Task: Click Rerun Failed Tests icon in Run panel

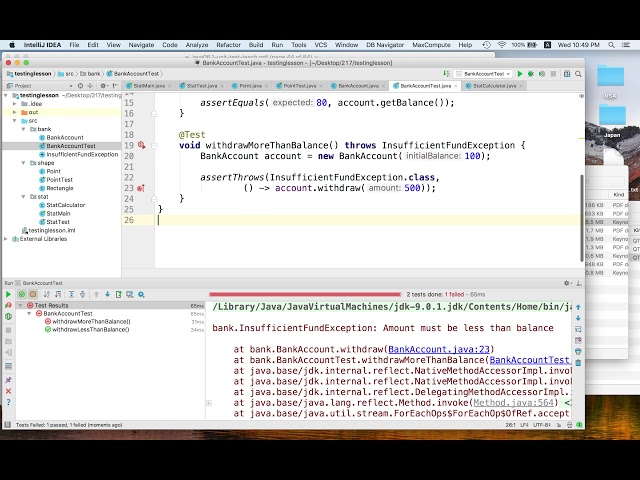Action: [8, 305]
